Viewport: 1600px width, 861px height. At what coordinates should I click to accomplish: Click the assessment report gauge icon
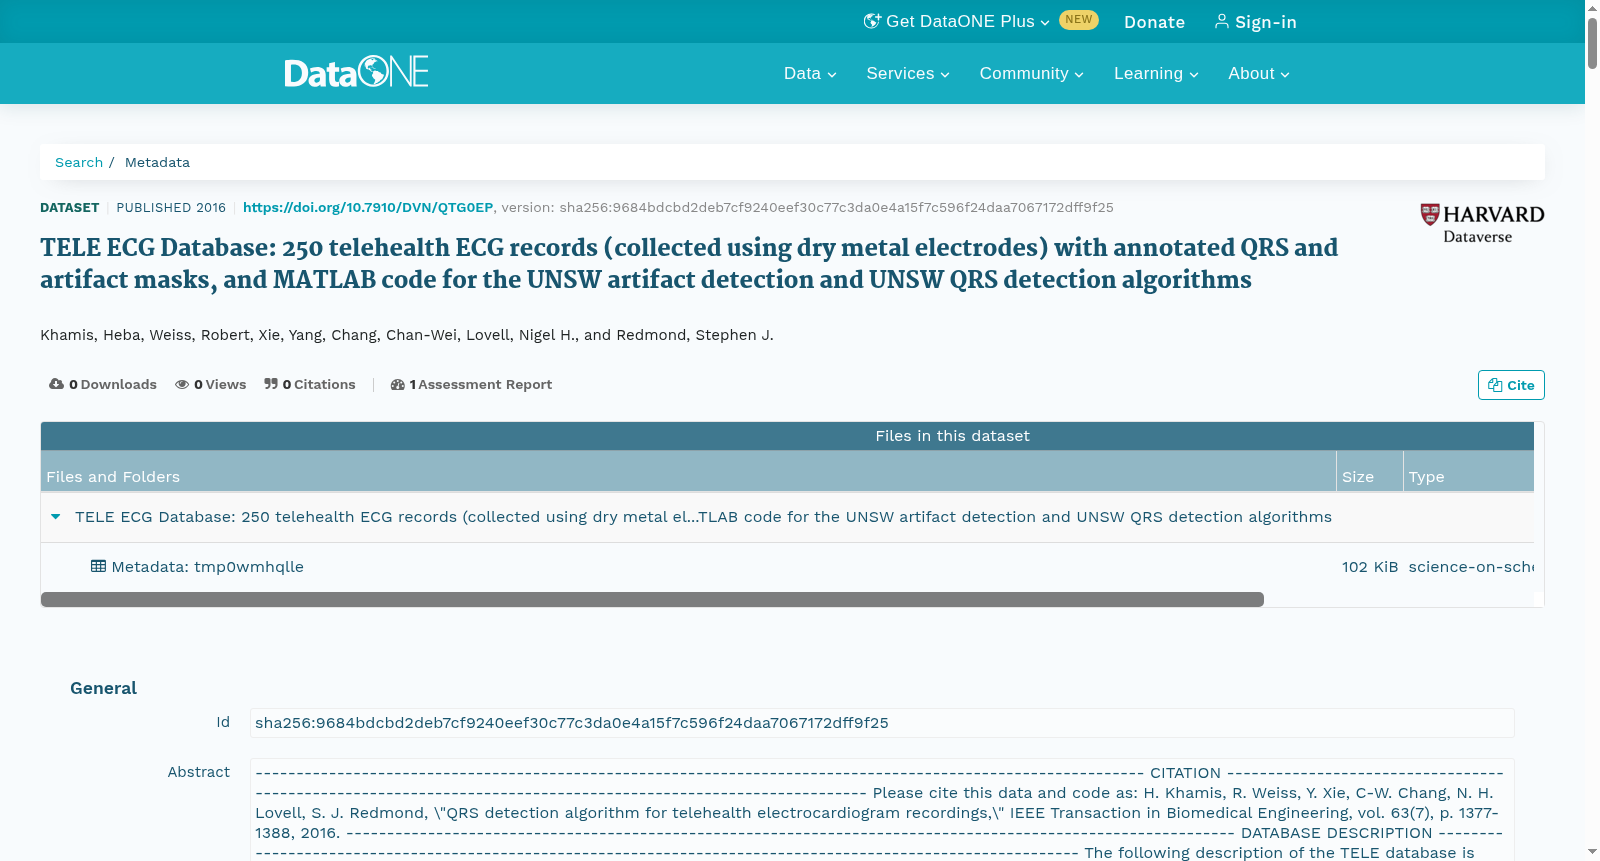coord(398,384)
